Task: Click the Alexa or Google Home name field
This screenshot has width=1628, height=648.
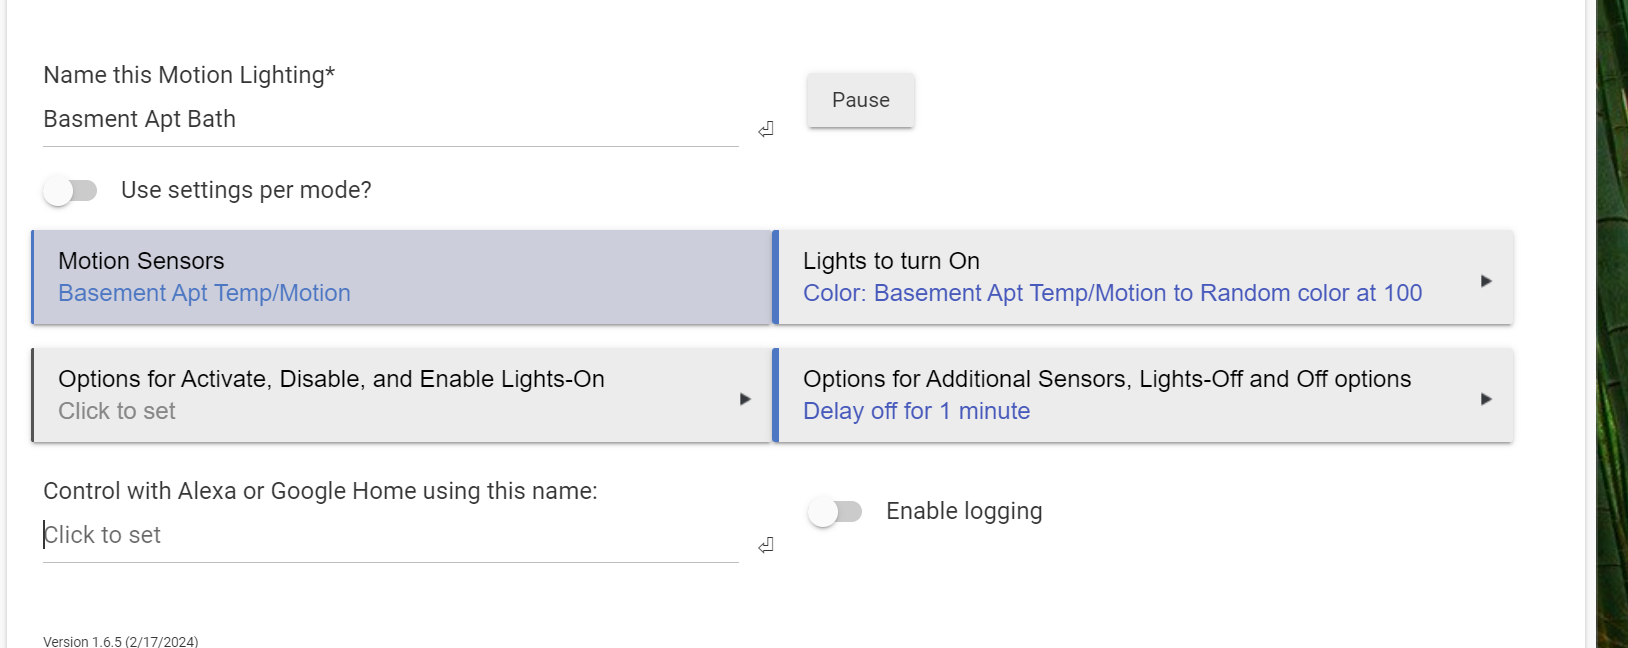Action: (x=390, y=536)
